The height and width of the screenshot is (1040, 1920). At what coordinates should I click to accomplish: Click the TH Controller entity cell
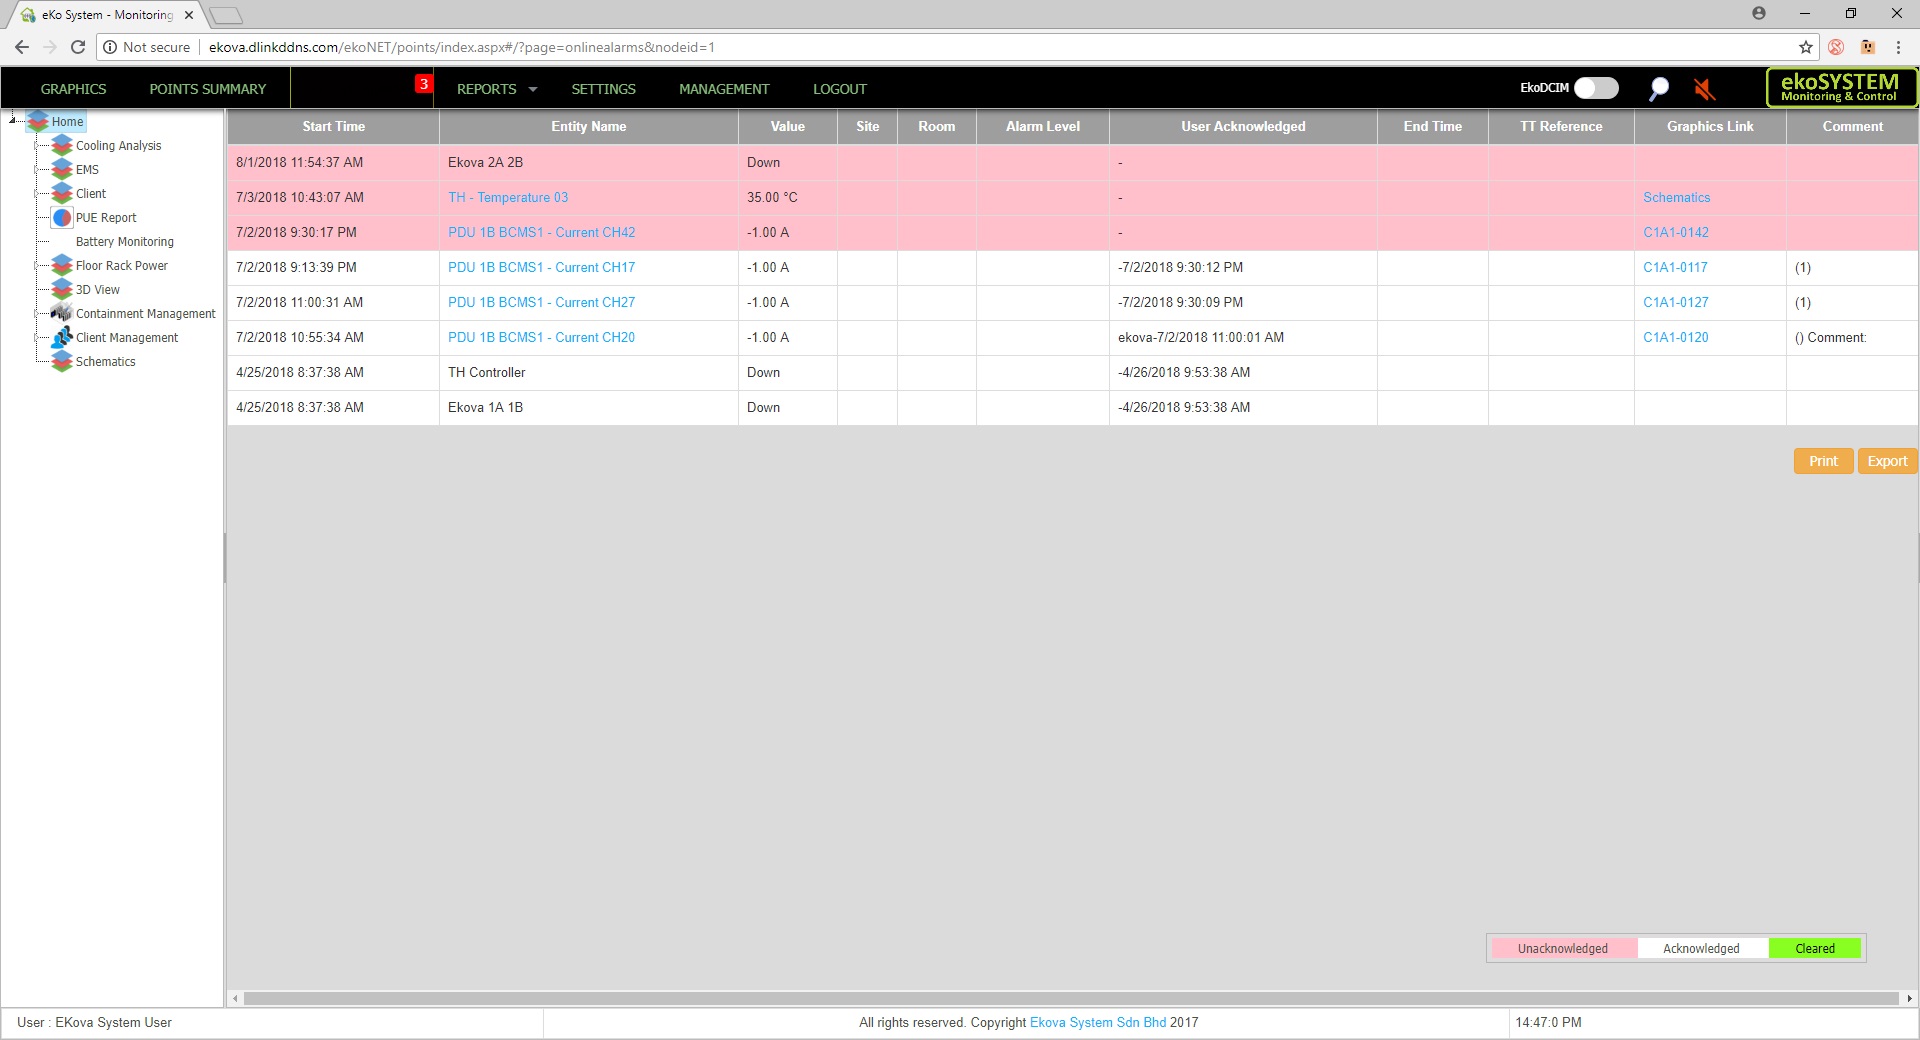(588, 372)
